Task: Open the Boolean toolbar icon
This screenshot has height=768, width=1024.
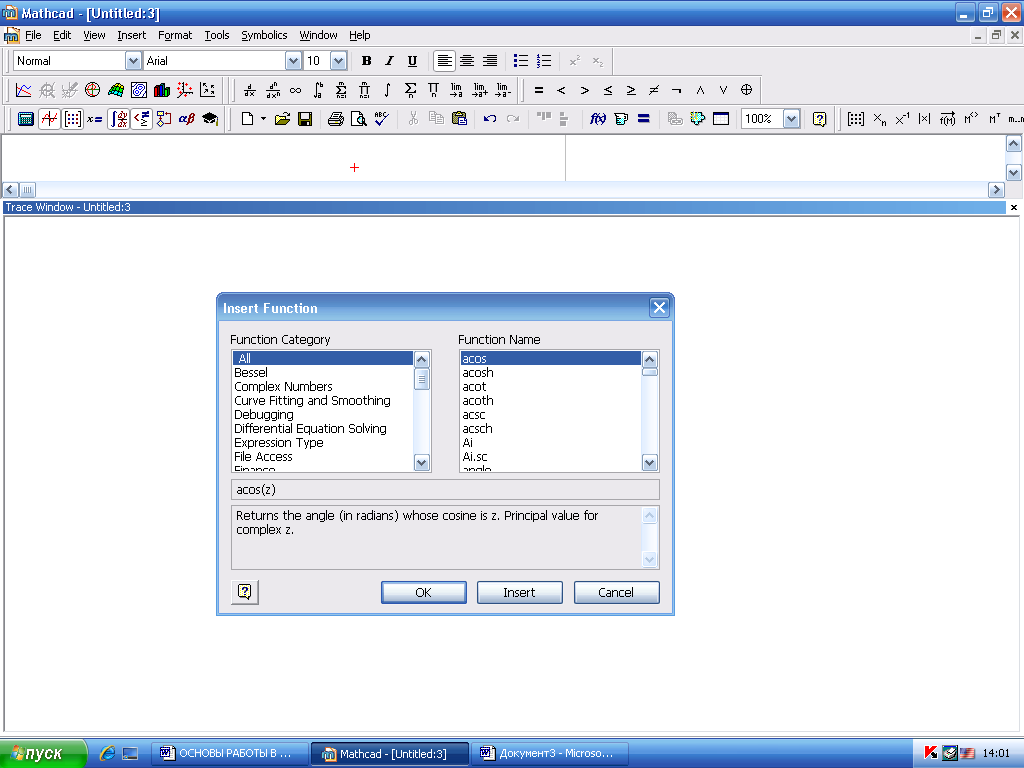Action: pyautogui.click(x=141, y=119)
